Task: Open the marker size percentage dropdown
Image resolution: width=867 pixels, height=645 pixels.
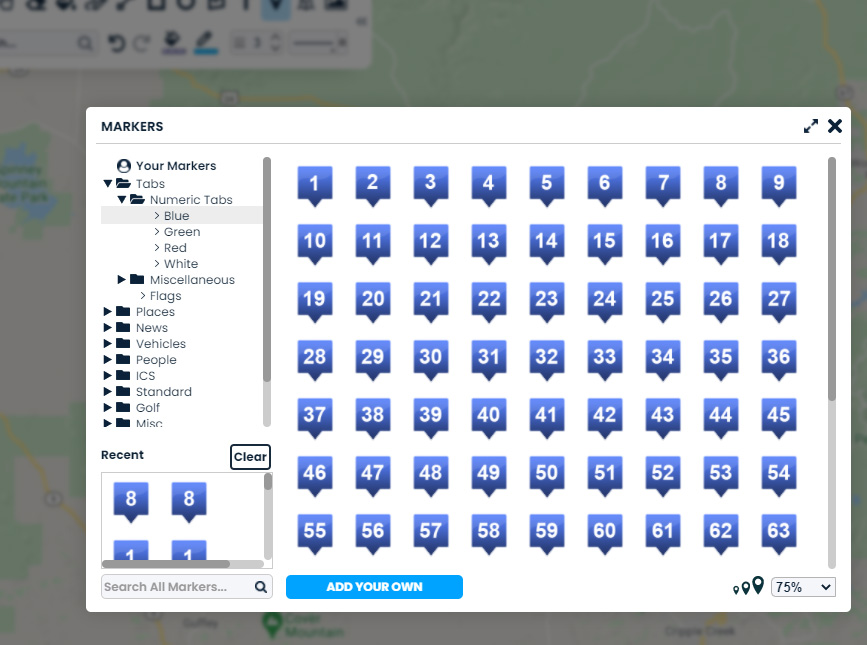Action: (803, 587)
